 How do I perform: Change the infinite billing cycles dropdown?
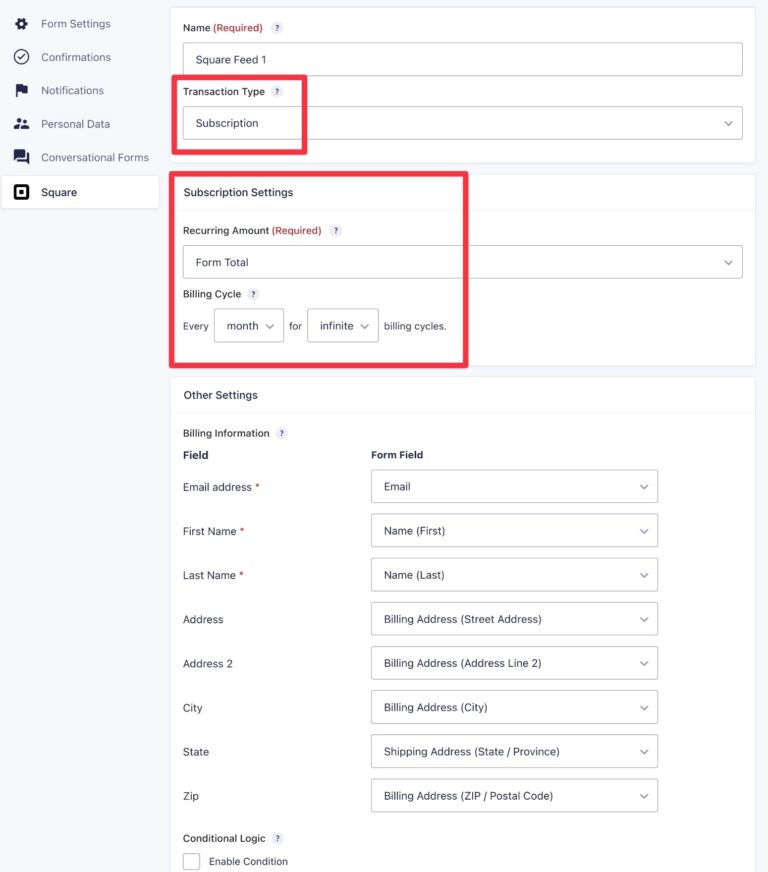(x=342, y=325)
